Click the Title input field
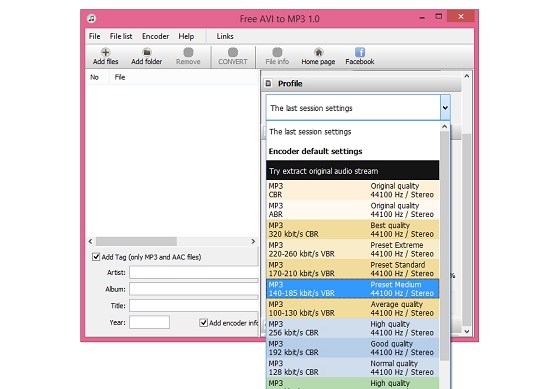Image resolution: width=550 pixels, height=389 pixels. tap(193, 306)
